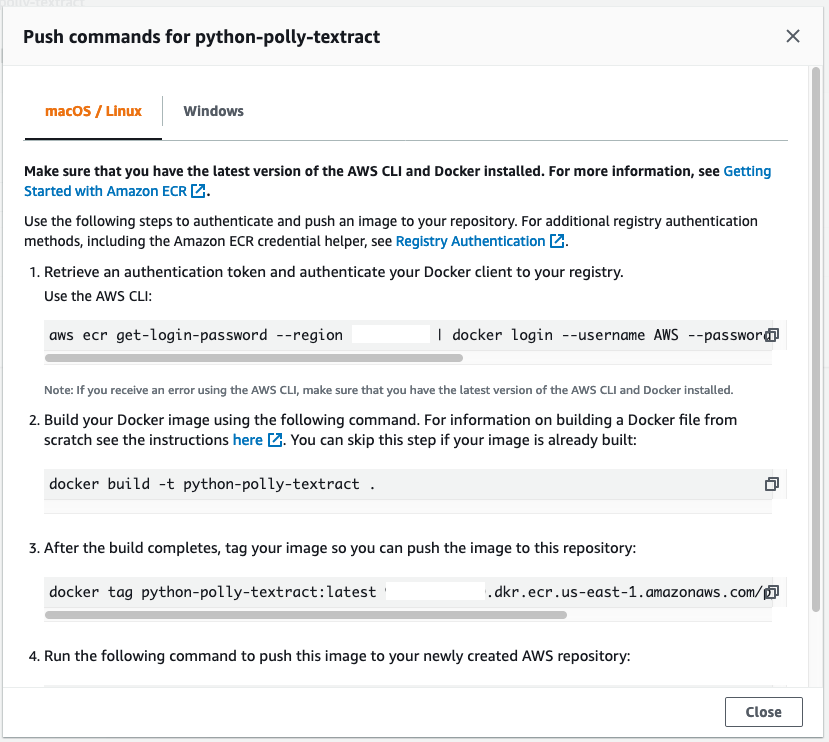Image resolution: width=829 pixels, height=742 pixels.
Task: Copy the docker tag command
Action: tap(772, 592)
